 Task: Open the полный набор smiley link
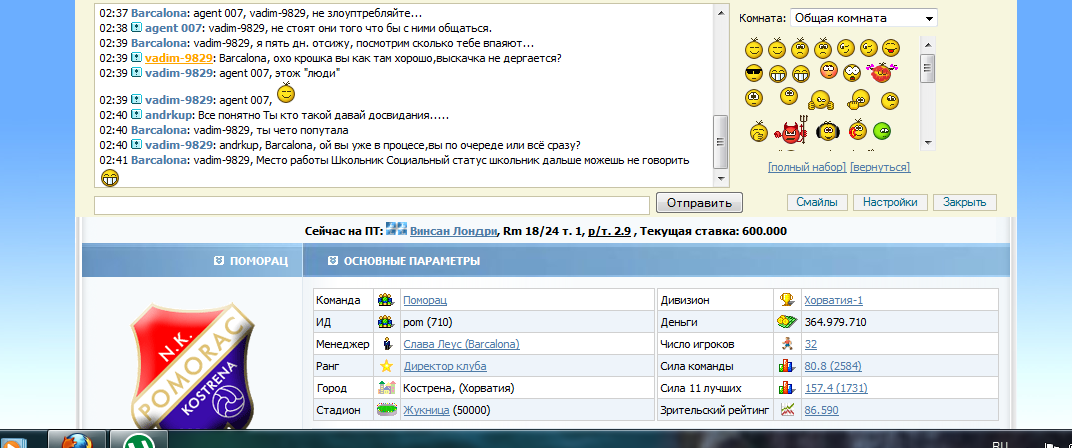click(806, 167)
